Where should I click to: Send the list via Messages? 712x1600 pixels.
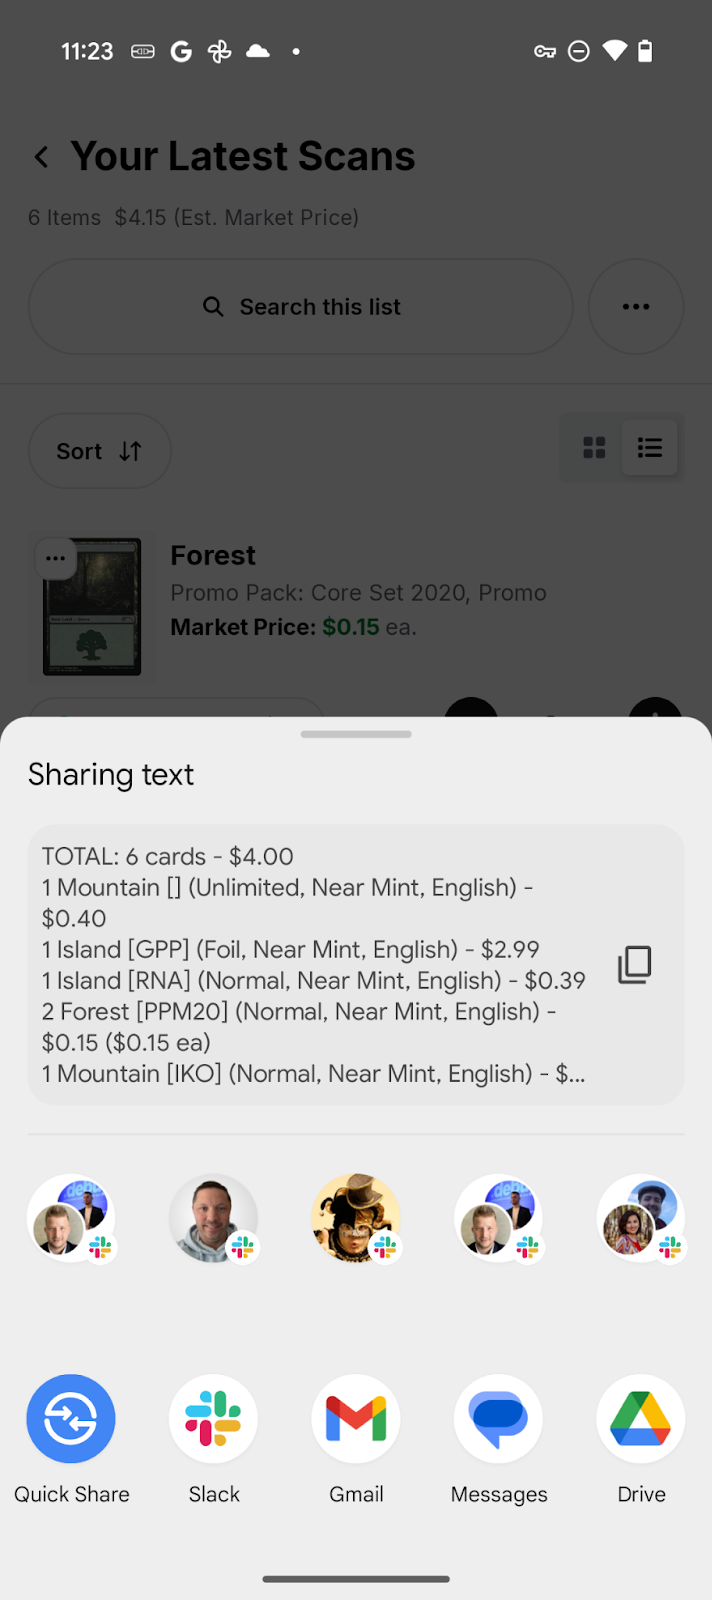pyautogui.click(x=498, y=1419)
